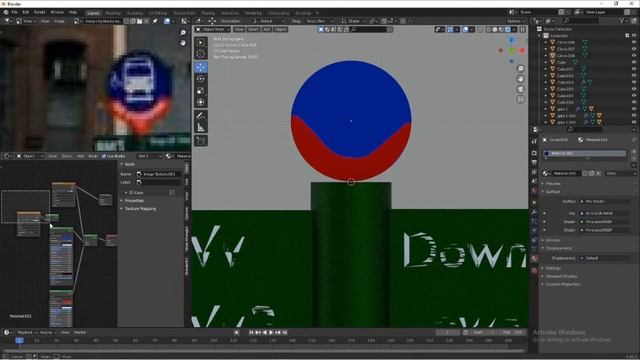Open the Window menu
Viewport: 640px width, 360px height.
(x=57, y=12)
